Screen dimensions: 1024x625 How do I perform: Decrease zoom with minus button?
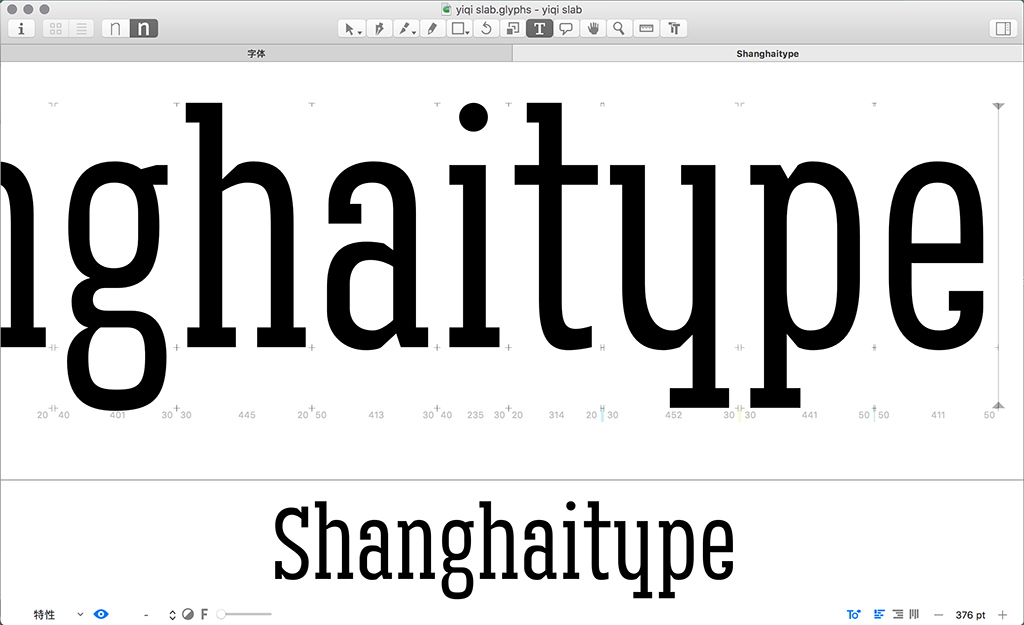point(938,615)
